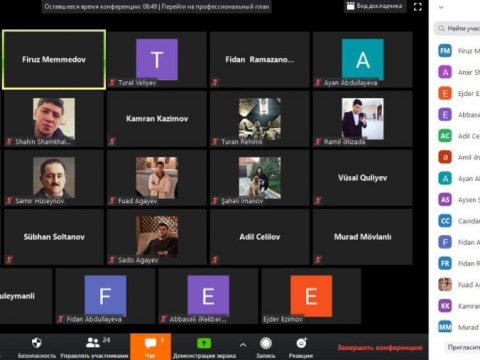Select Fidan Abdullayeva tile with F avatar
Image resolution: width=480 pixels, height=360 pixels.
(x=105, y=296)
